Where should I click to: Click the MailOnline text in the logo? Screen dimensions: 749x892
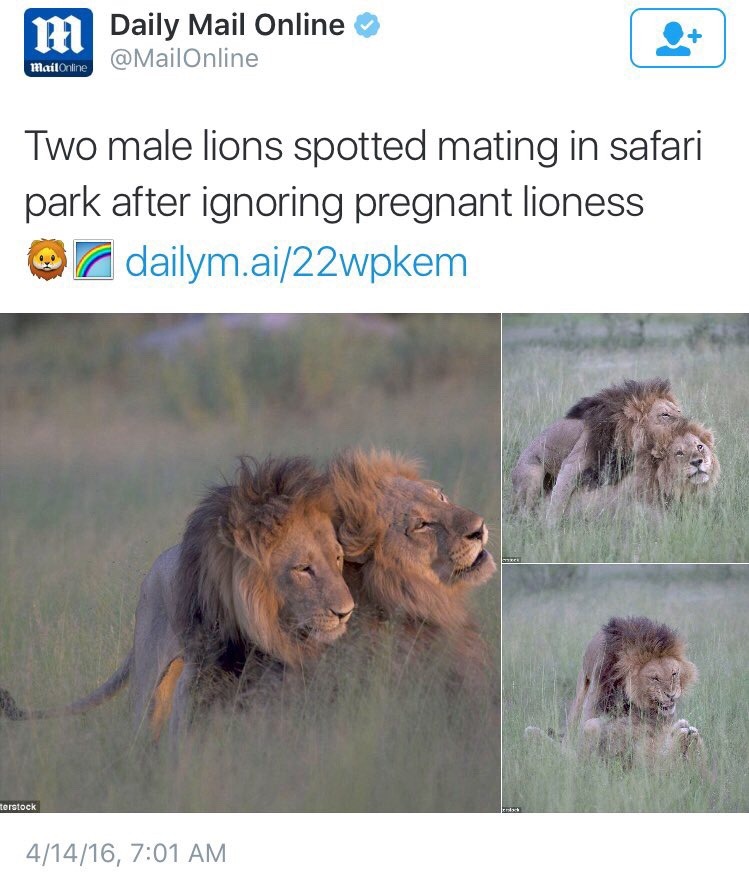tap(58, 68)
